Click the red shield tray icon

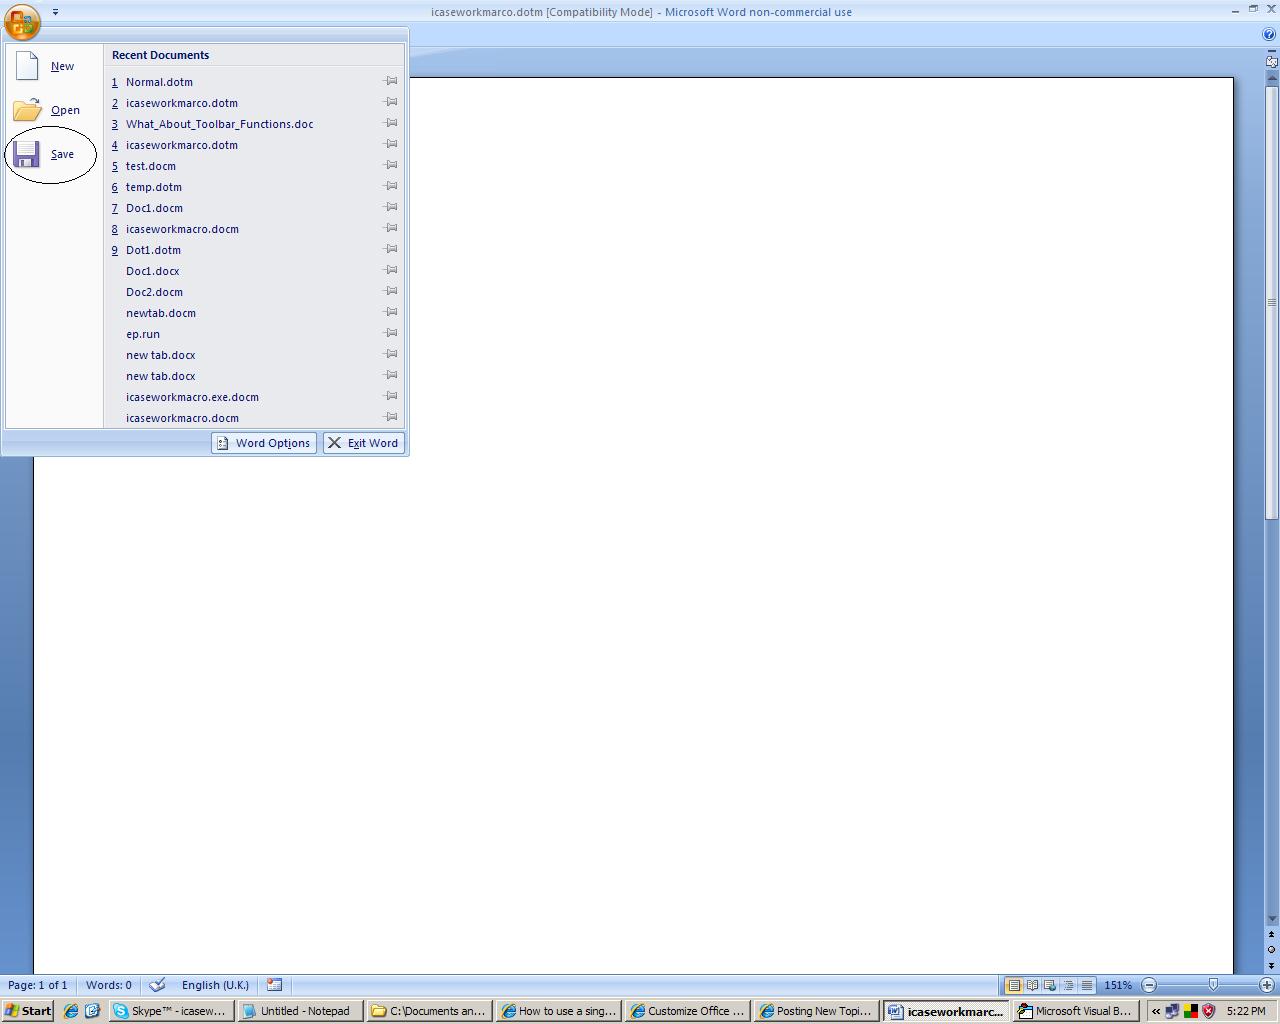click(x=1208, y=1011)
